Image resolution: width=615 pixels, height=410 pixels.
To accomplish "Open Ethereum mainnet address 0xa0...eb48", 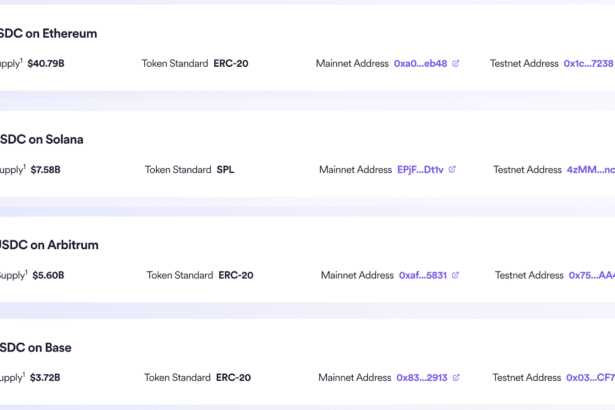I will coord(420,64).
